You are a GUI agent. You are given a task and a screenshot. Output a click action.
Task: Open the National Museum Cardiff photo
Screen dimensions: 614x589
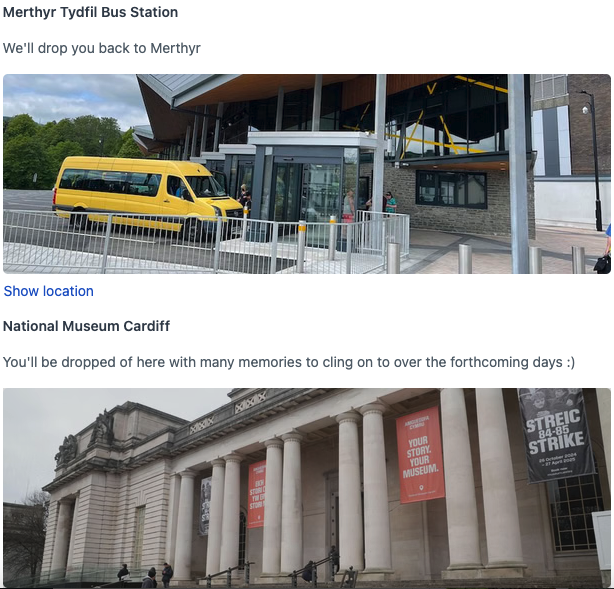[307, 488]
